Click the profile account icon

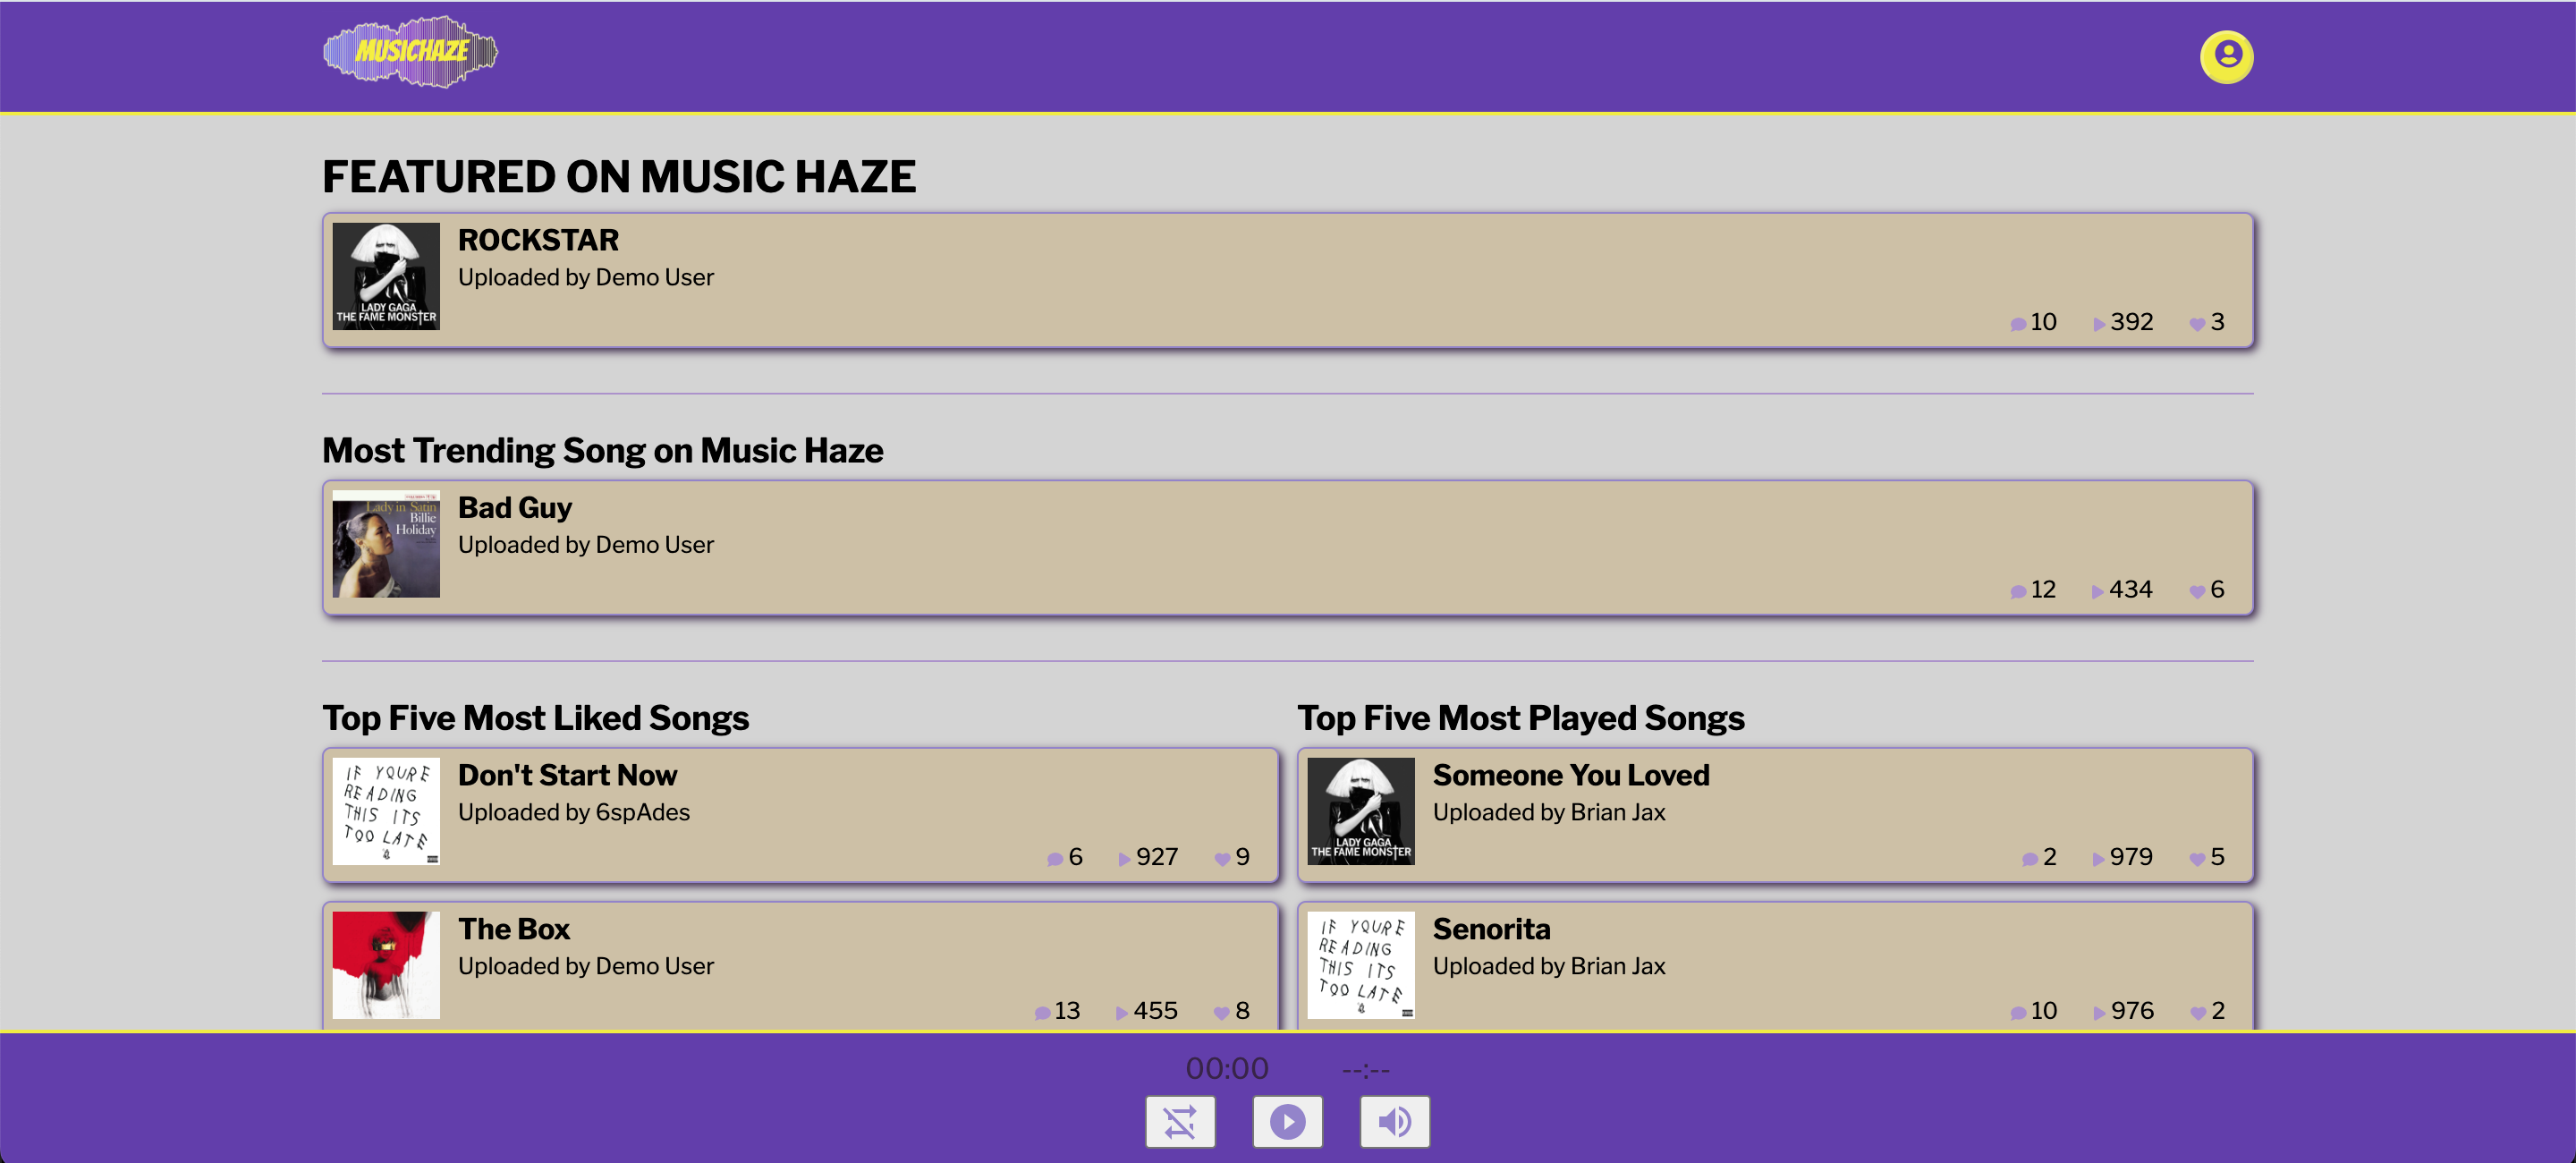pyautogui.click(x=2225, y=56)
